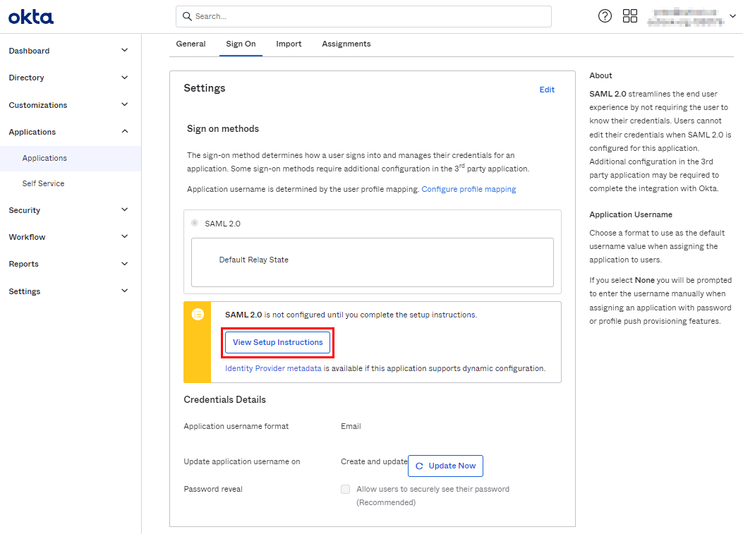Open the apps grid icon
This screenshot has width=743, height=534.
click(630, 16)
